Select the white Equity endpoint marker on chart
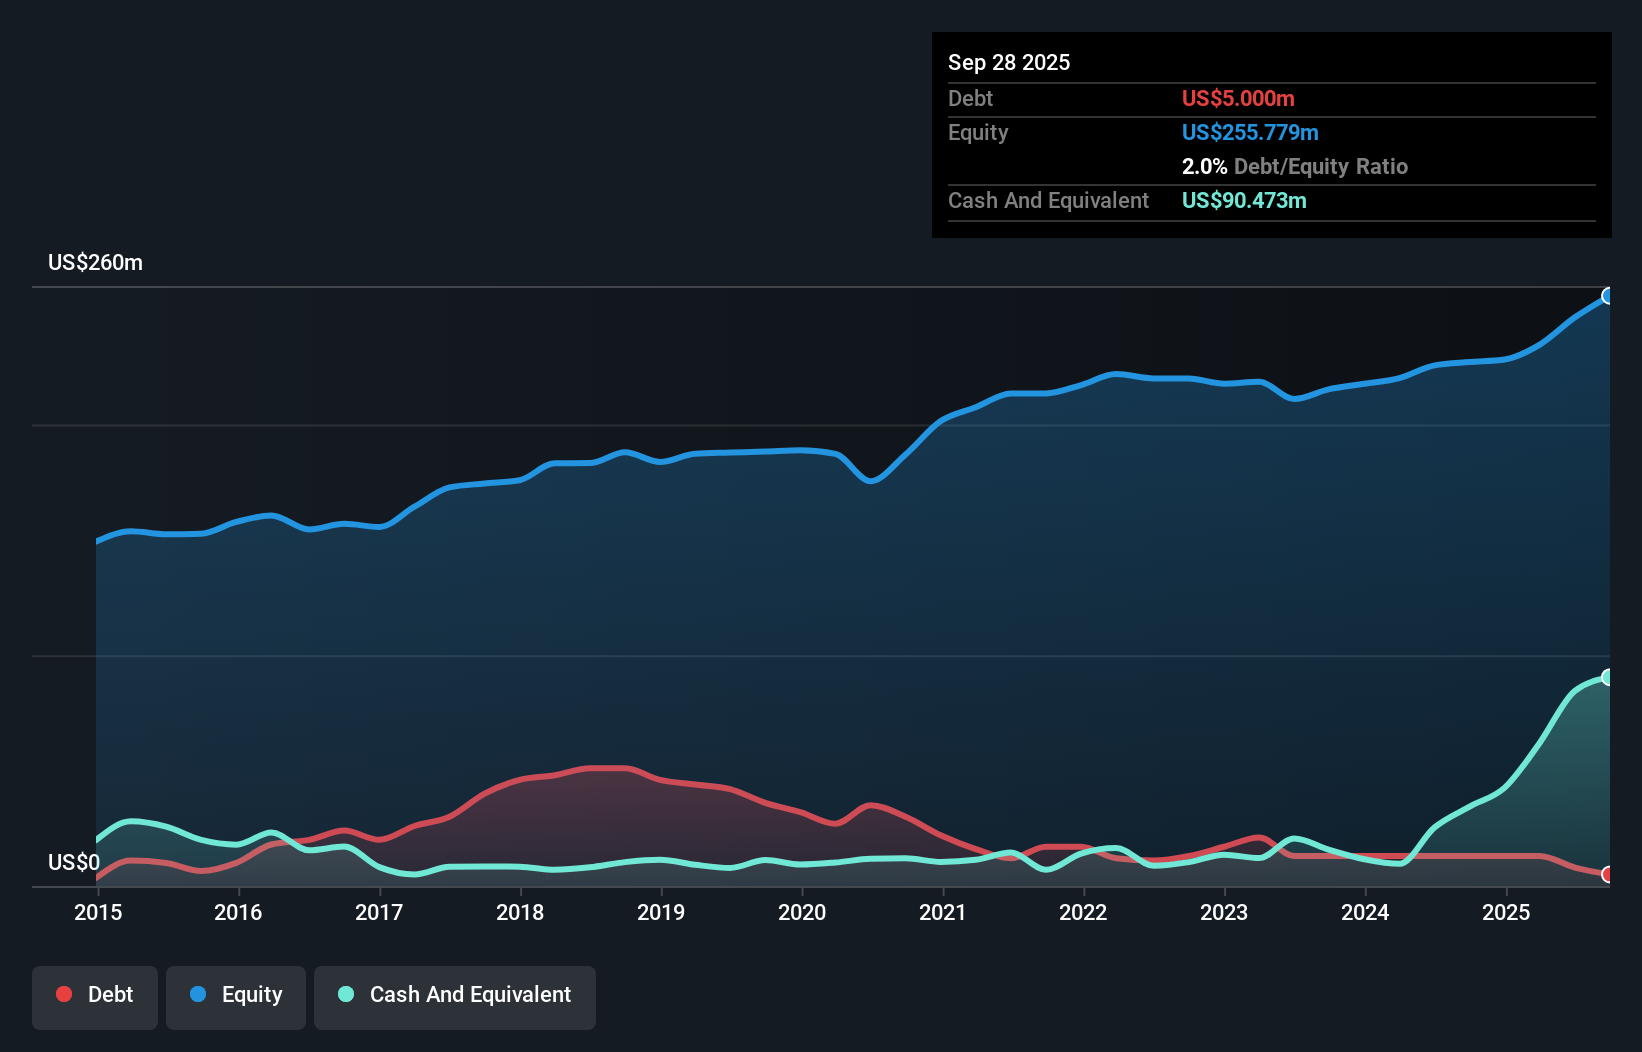The height and width of the screenshot is (1052, 1642). (1607, 295)
